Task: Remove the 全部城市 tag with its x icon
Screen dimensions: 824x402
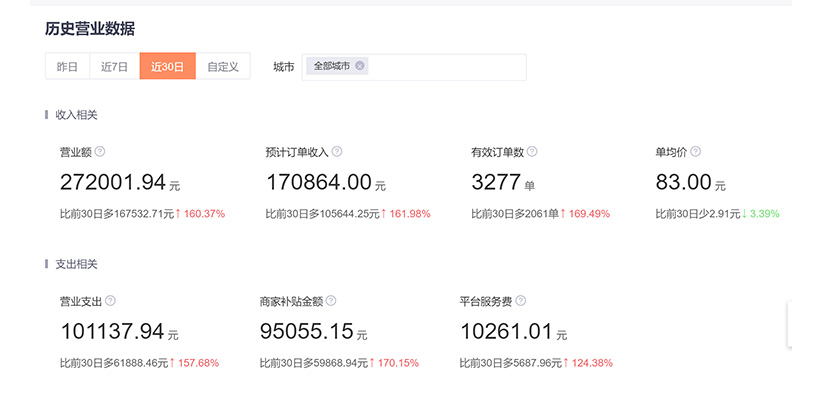Action: (x=360, y=66)
